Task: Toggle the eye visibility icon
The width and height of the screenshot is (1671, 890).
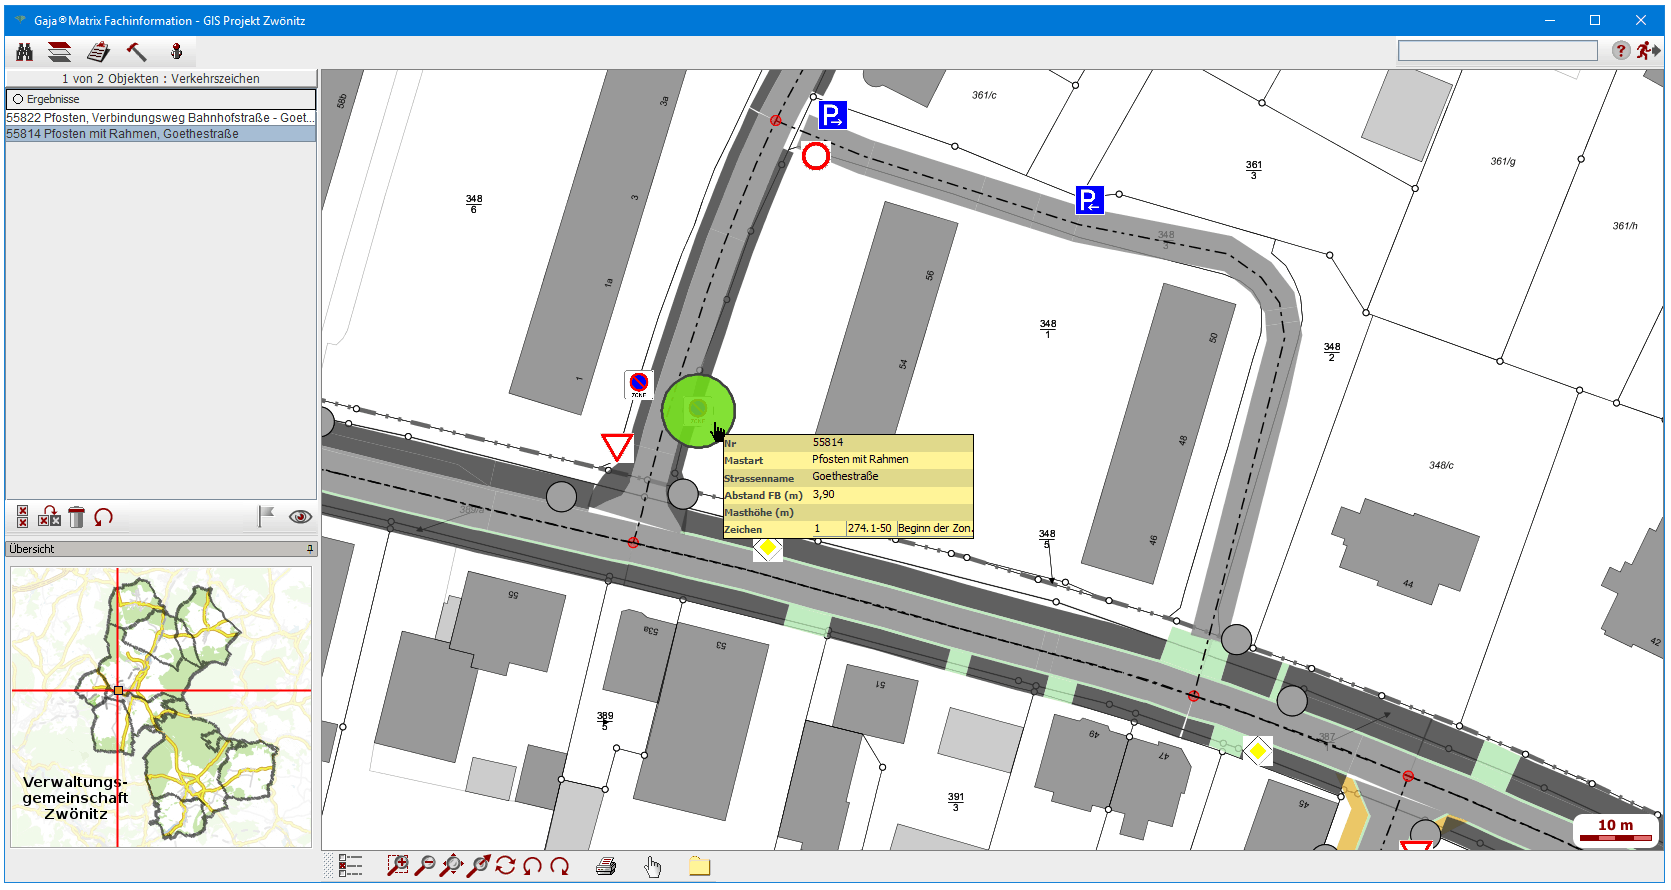Action: click(x=300, y=517)
